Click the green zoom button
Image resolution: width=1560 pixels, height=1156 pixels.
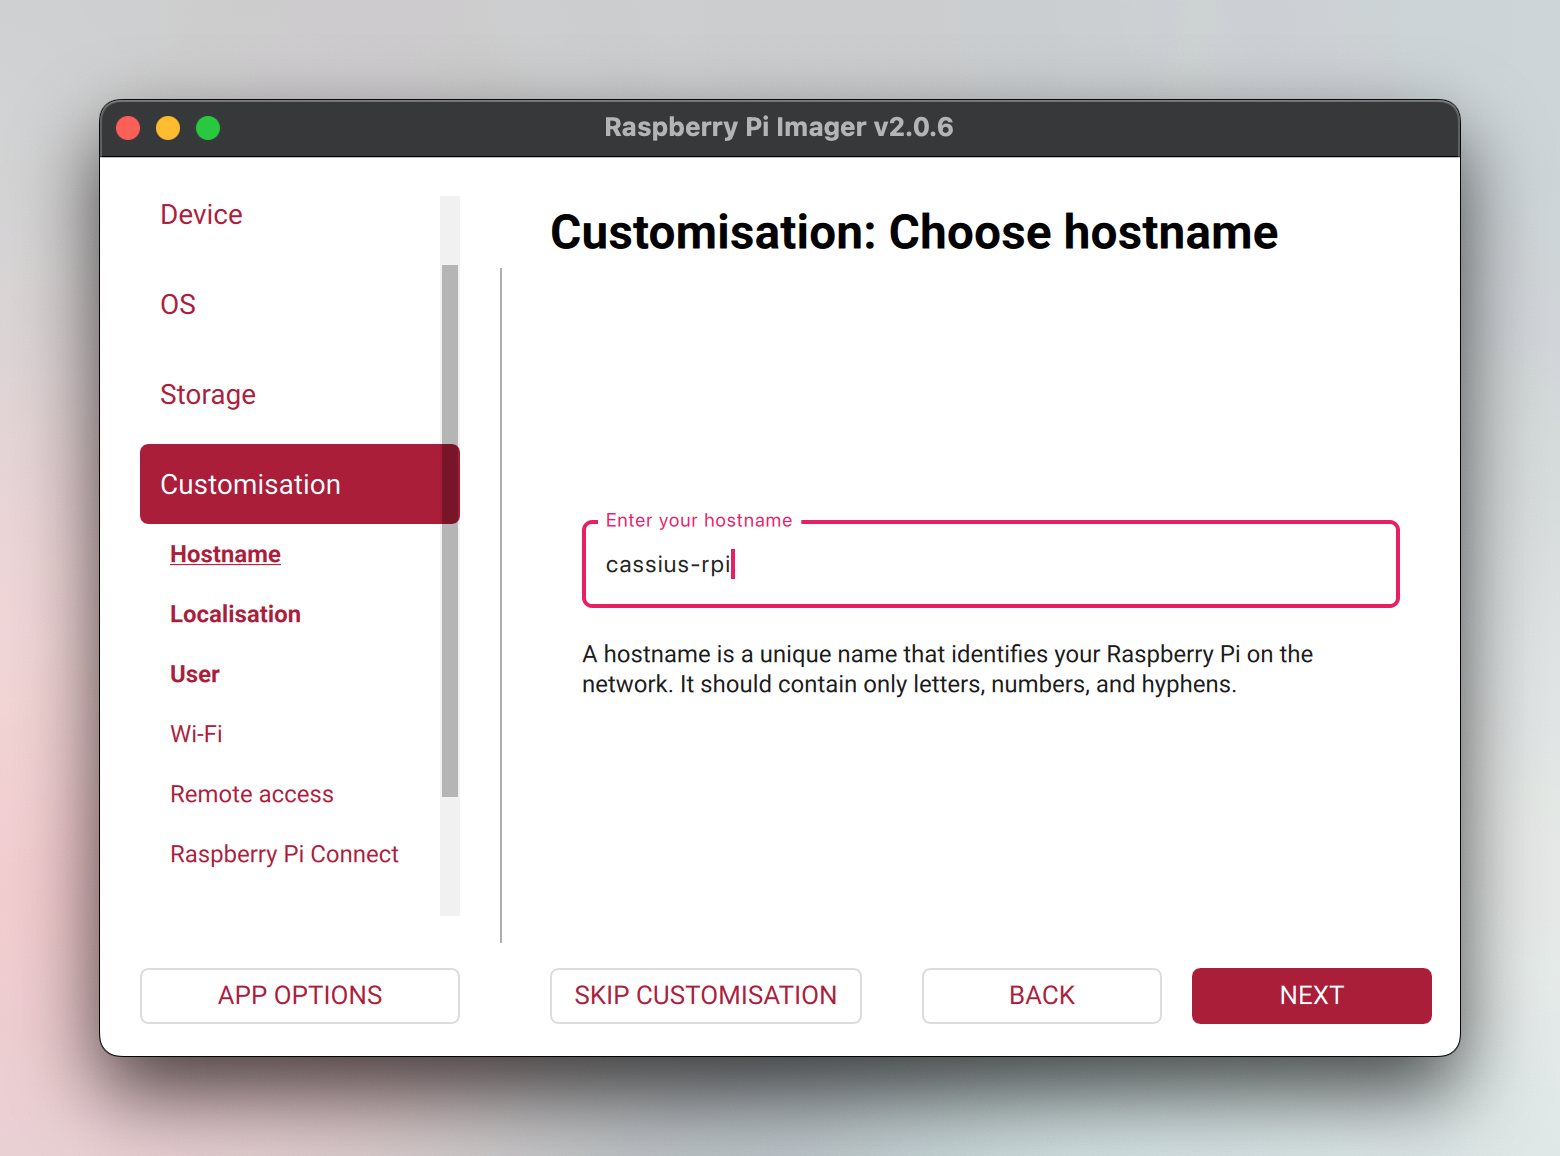(208, 127)
